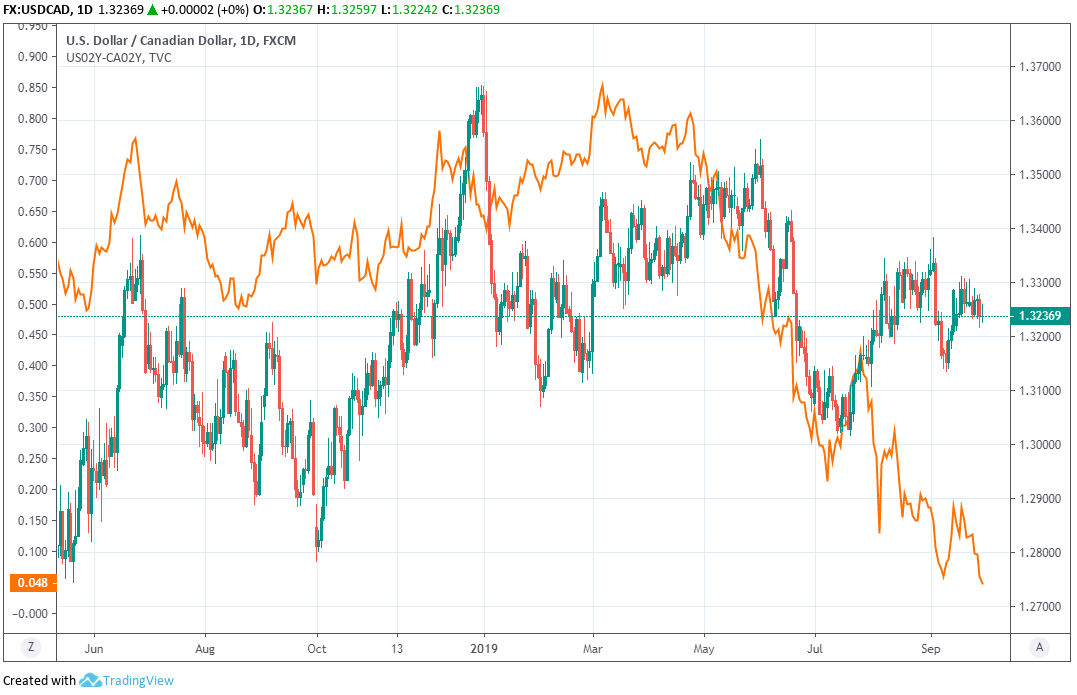Click the Z timezone button
This screenshot has height=695, width=1077.
pyautogui.click(x=31, y=647)
